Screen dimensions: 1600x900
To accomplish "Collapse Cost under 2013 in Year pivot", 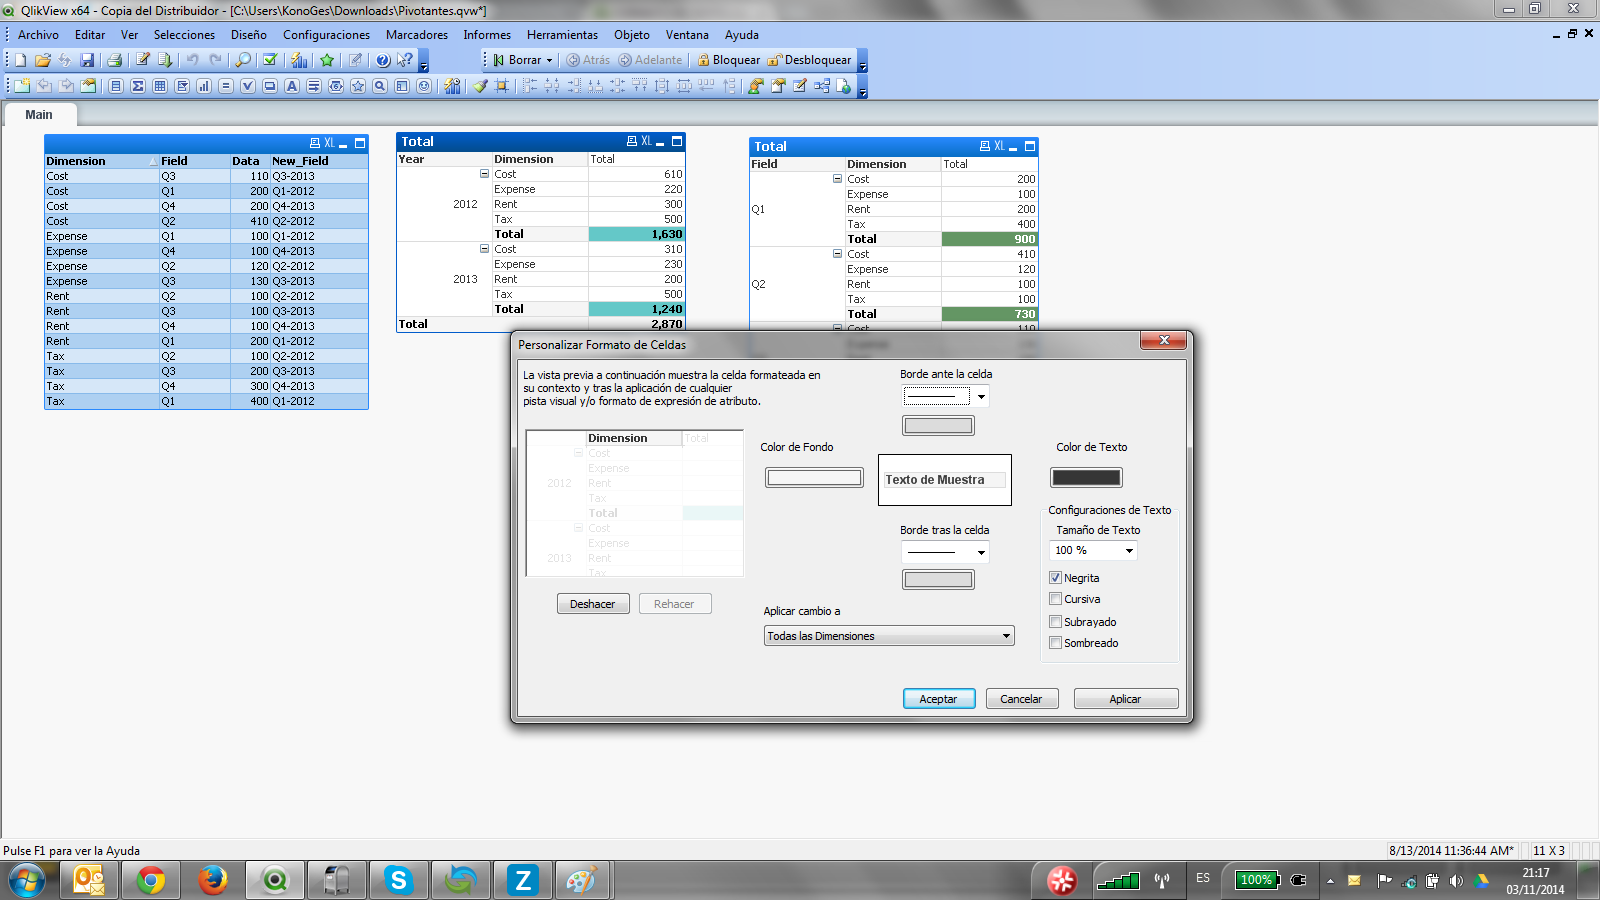I will coord(484,249).
